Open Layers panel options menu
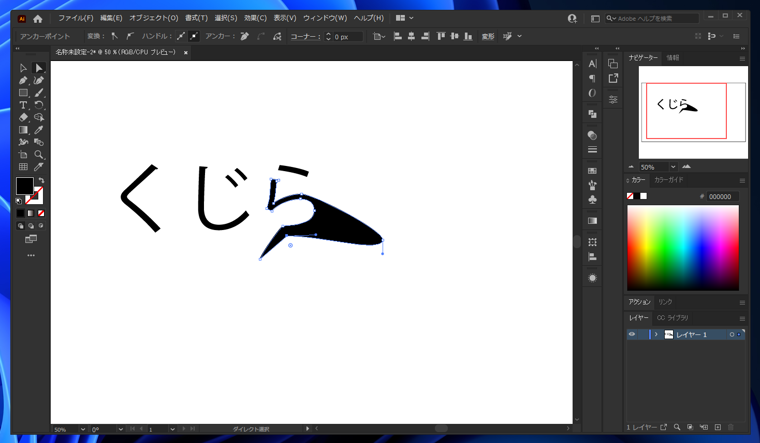 [742, 318]
